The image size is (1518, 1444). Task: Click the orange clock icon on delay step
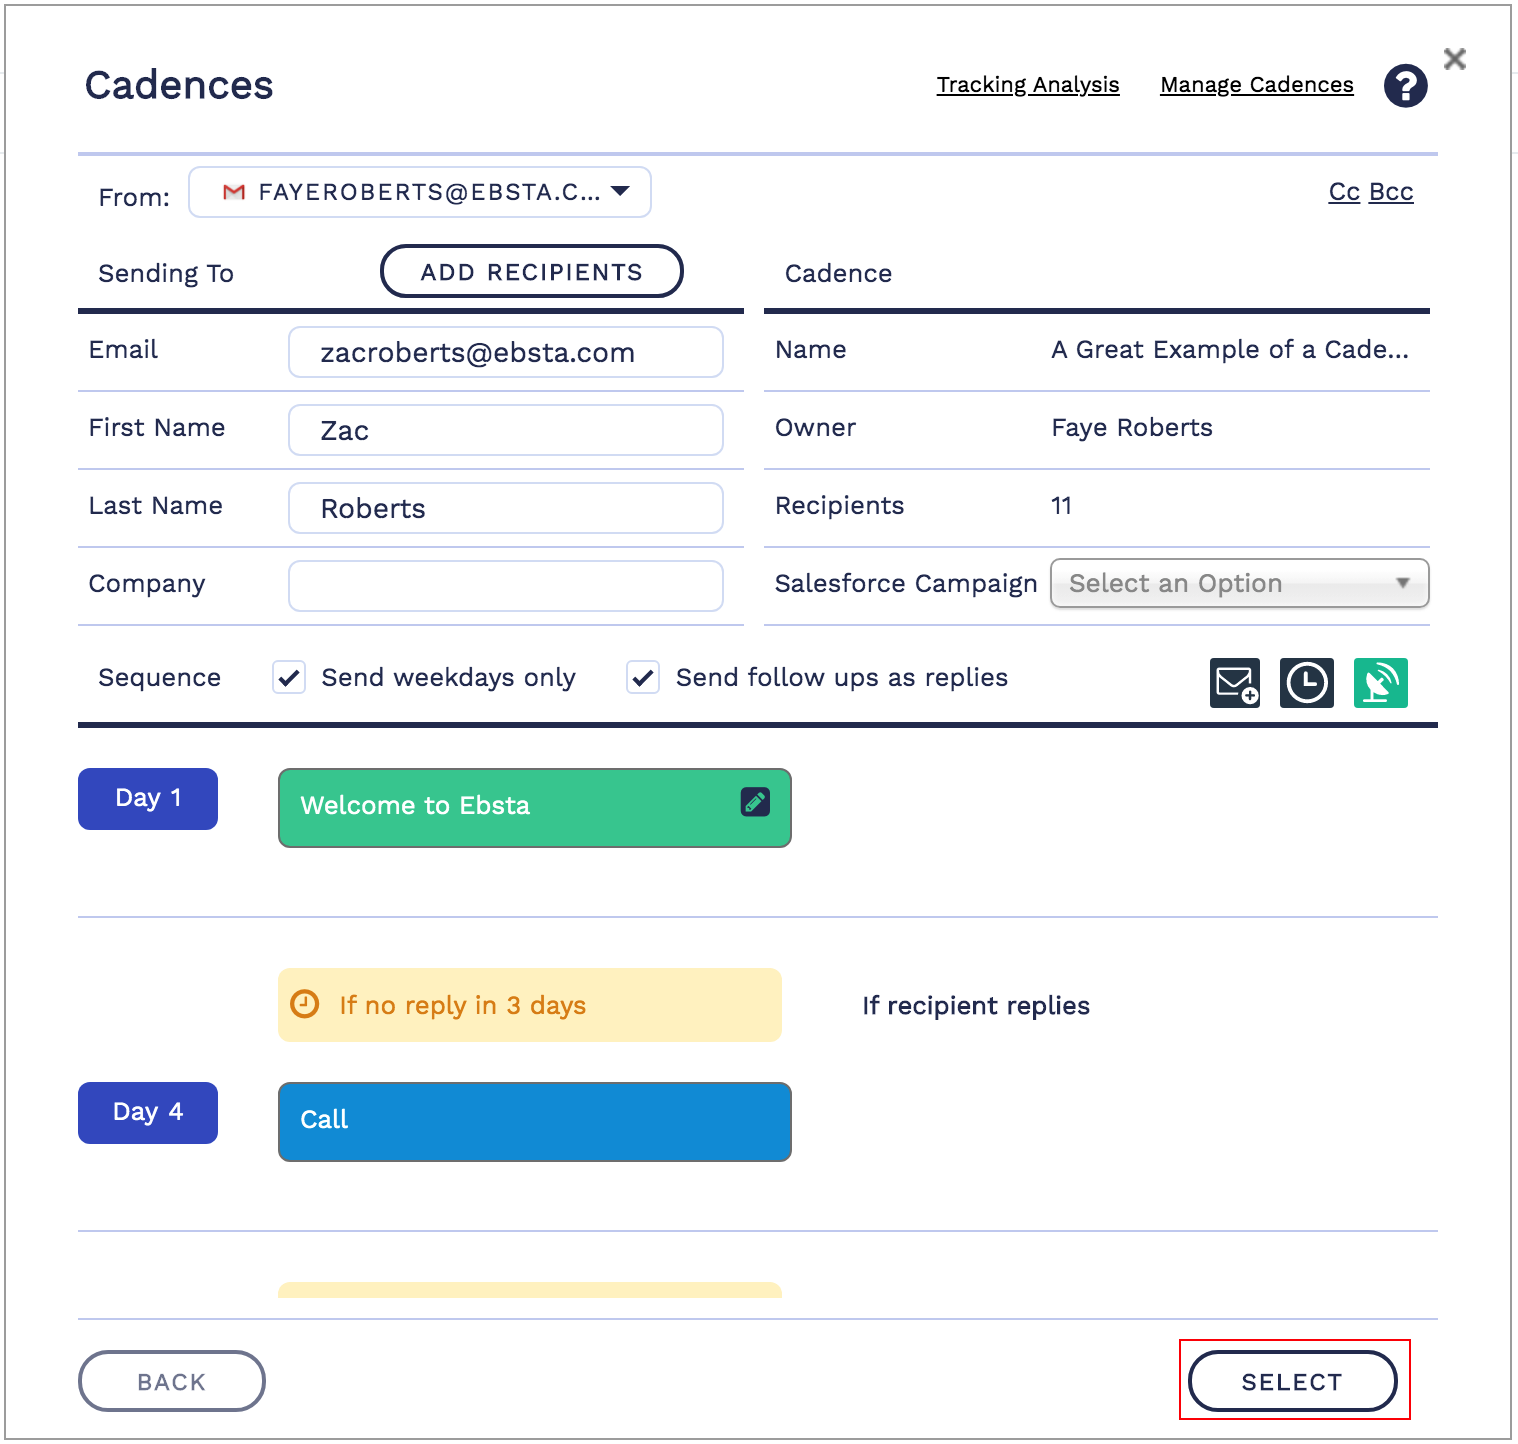tap(304, 1004)
